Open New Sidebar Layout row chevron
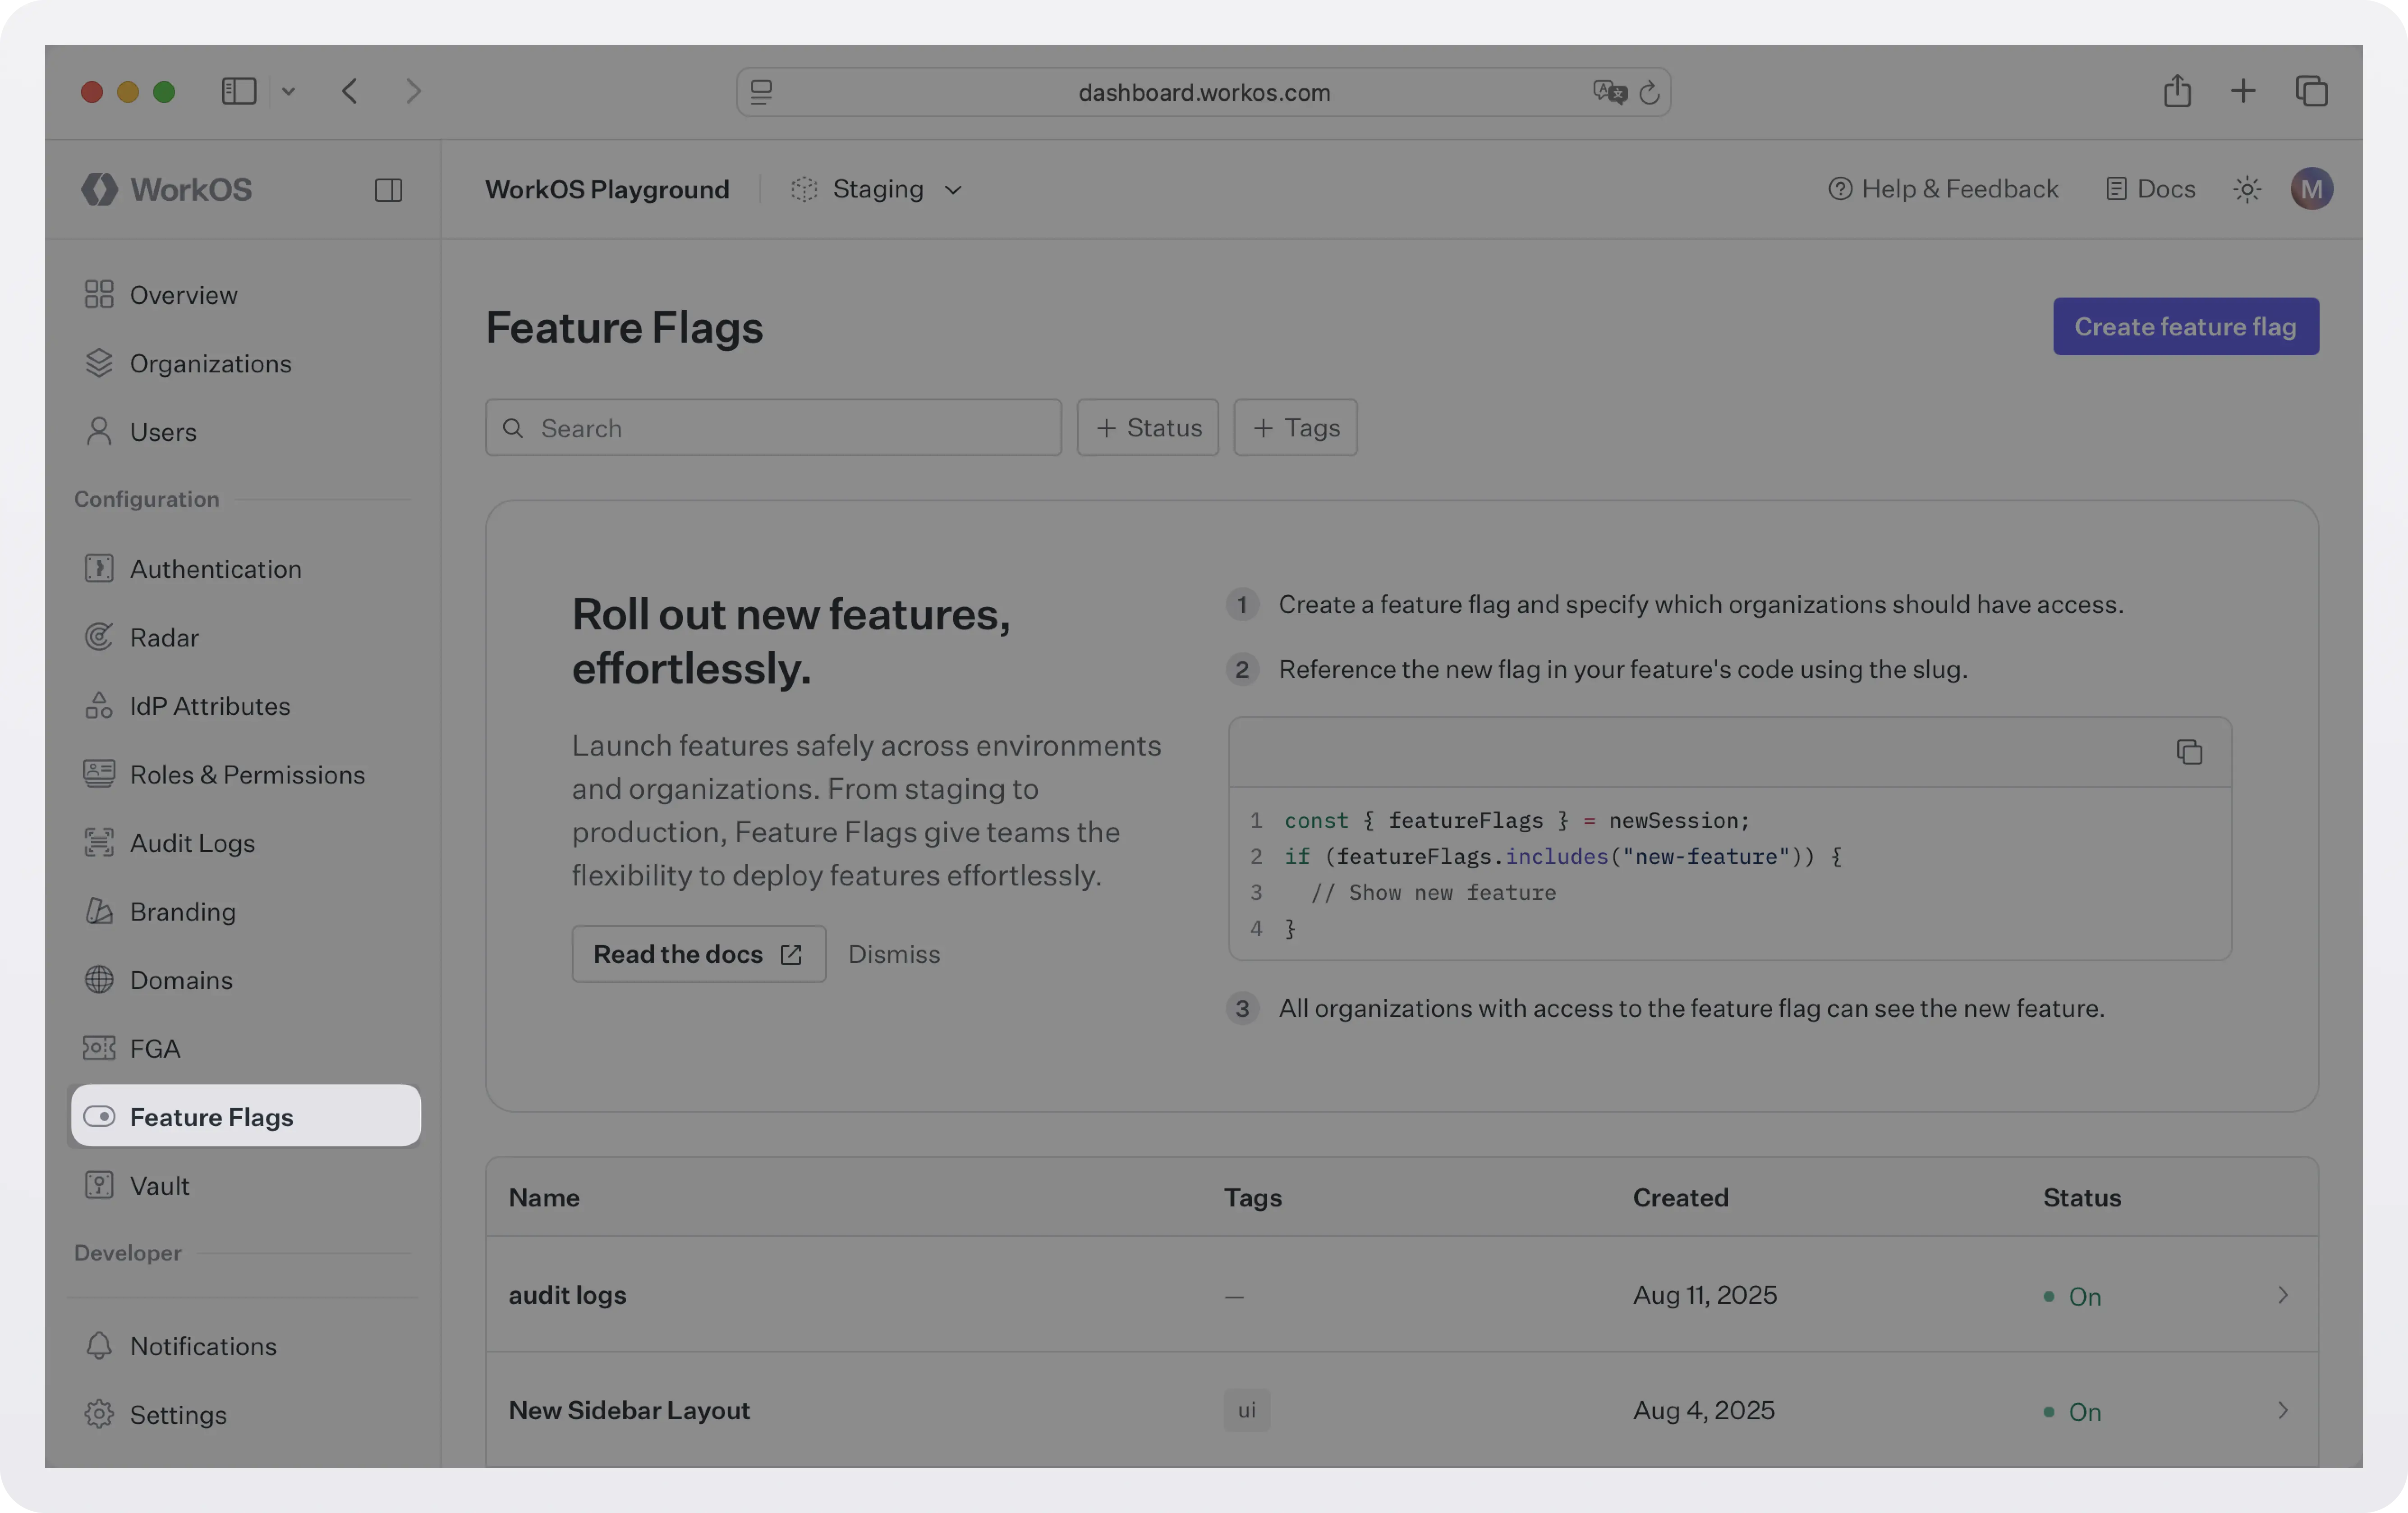 pyautogui.click(x=2282, y=1410)
